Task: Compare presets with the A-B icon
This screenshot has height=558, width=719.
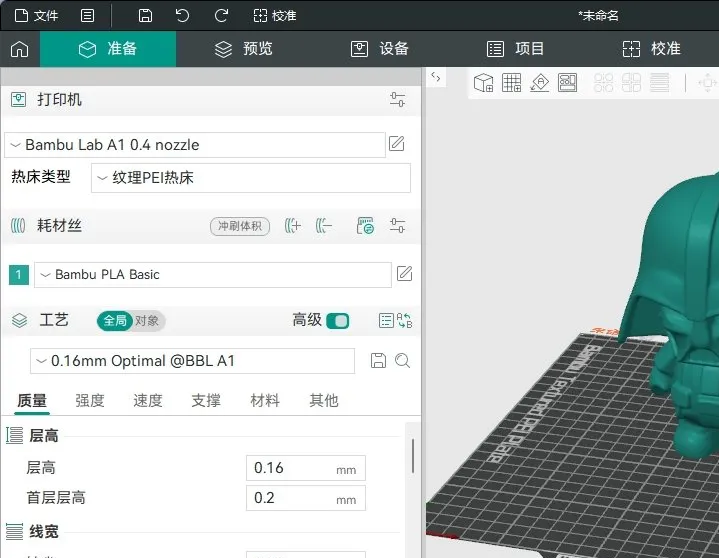Action: 404,320
